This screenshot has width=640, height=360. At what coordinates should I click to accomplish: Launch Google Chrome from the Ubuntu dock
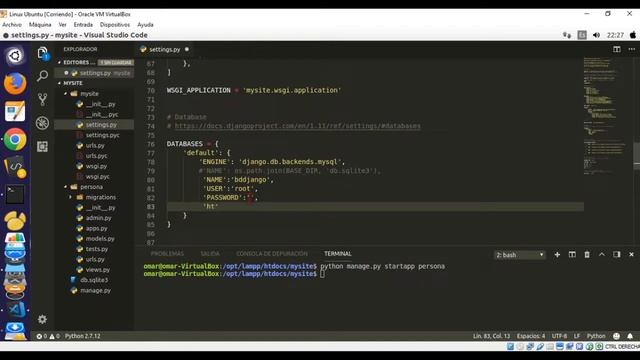tap(15, 140)
